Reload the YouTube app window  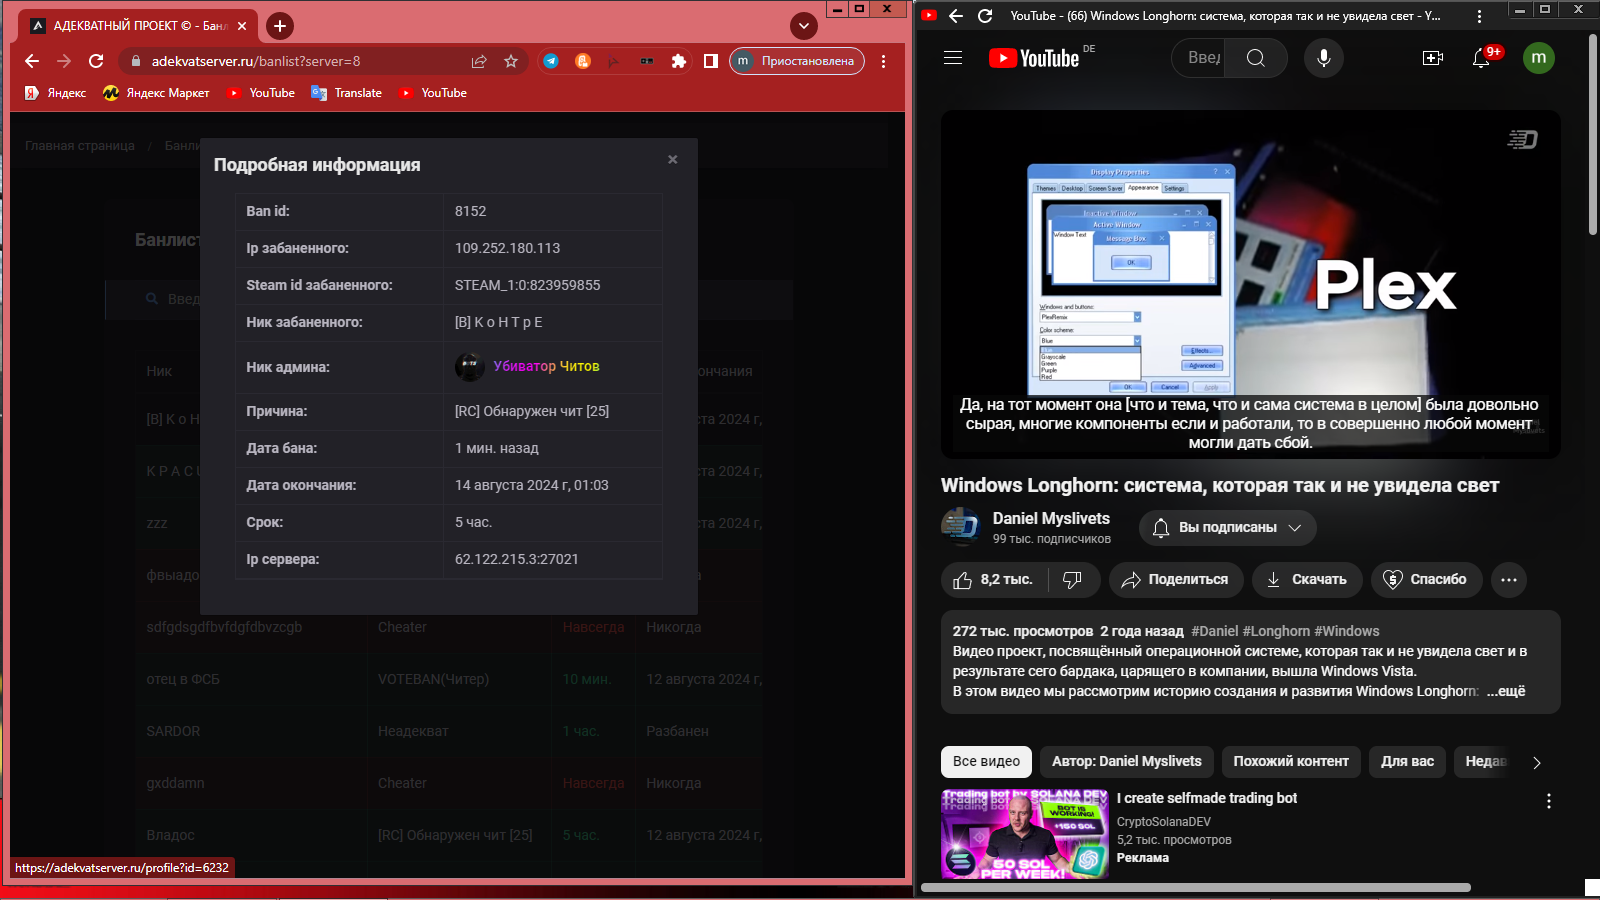point(985,16)
